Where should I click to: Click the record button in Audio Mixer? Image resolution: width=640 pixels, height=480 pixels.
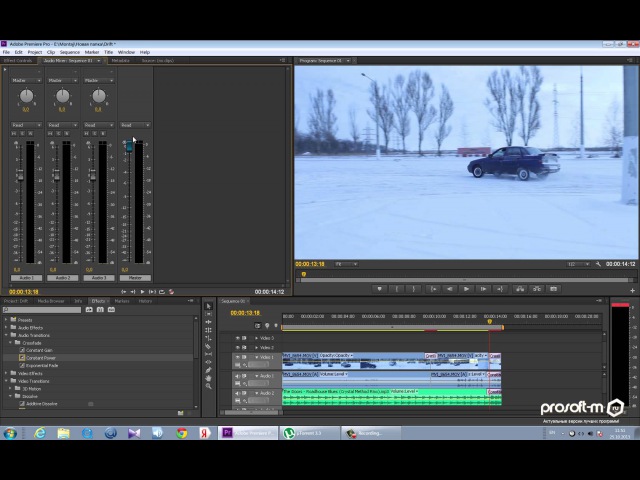171,291
